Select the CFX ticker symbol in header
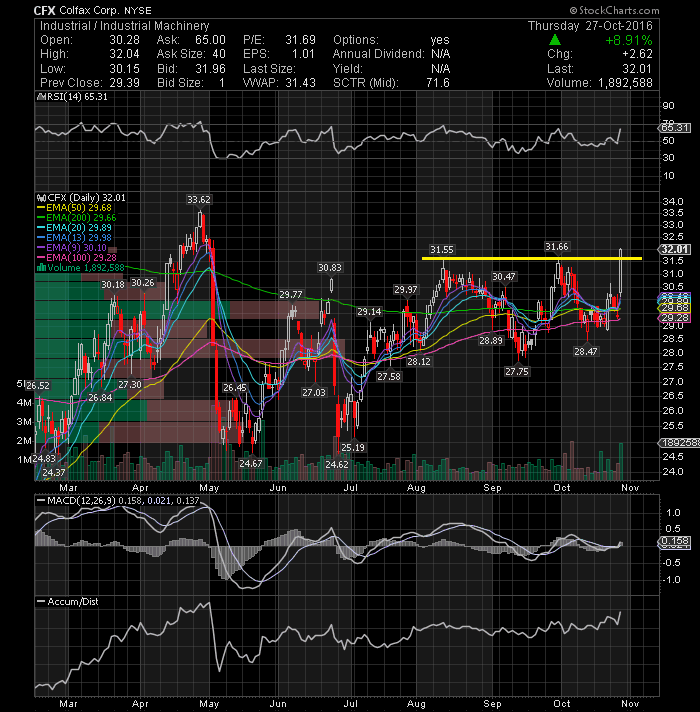Viewport: 700px width, 712px height. point(45,10)
